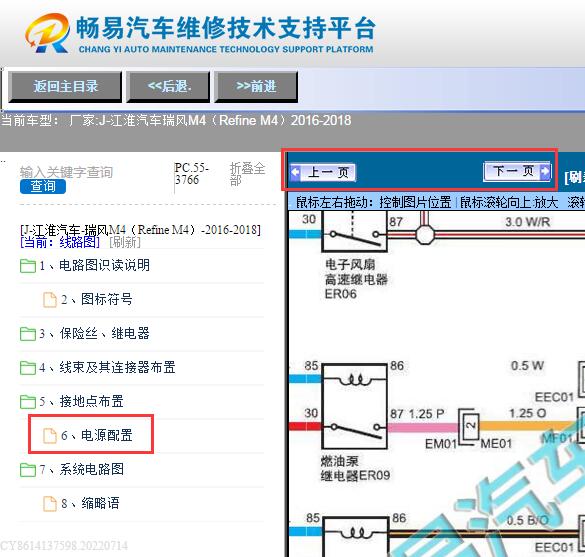Click the vehicle title J-江淮汽车-瑞风M4 text

pos(140,229)
